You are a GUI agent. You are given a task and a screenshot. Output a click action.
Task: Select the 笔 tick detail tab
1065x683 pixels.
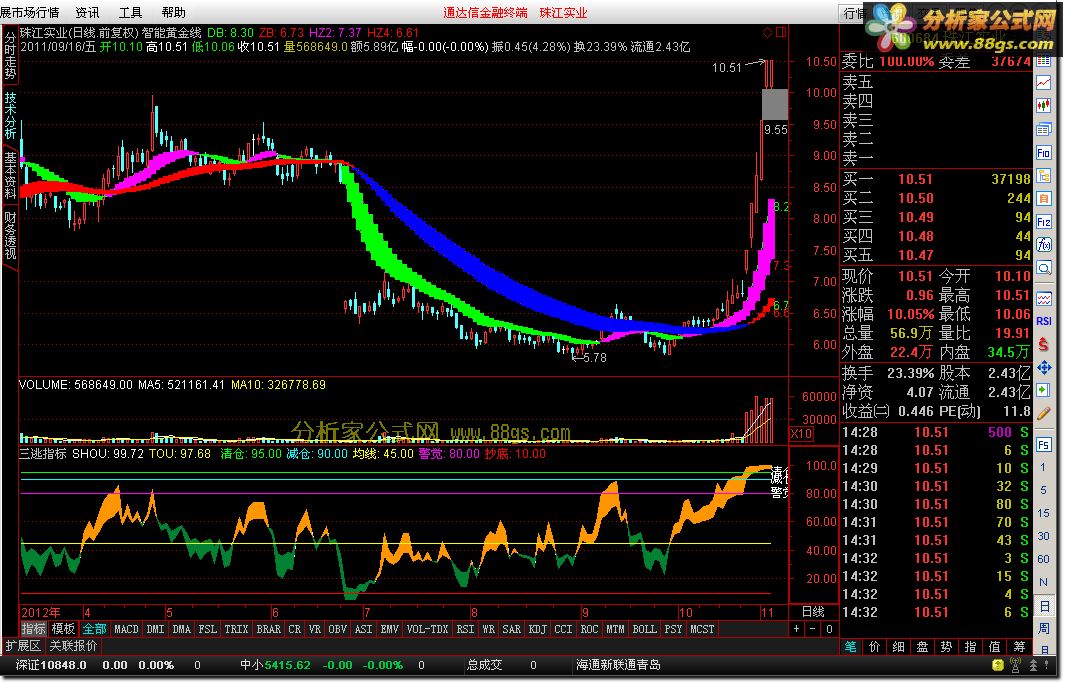point(850,647)
